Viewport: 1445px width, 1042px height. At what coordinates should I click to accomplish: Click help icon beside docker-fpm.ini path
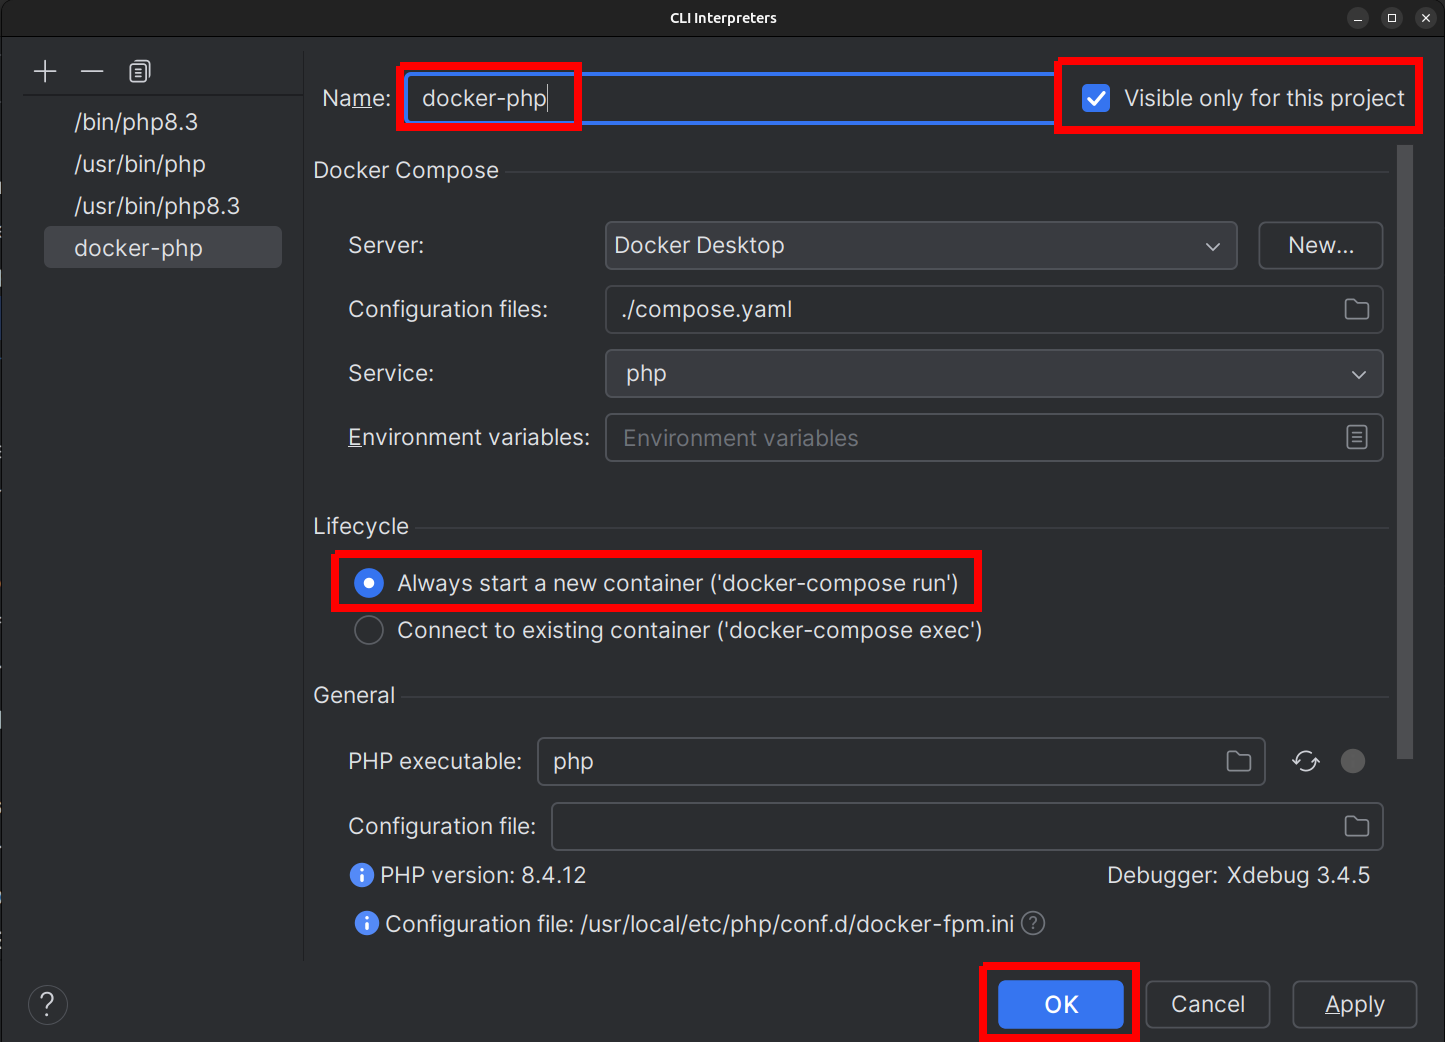[x=1033, y=923]
